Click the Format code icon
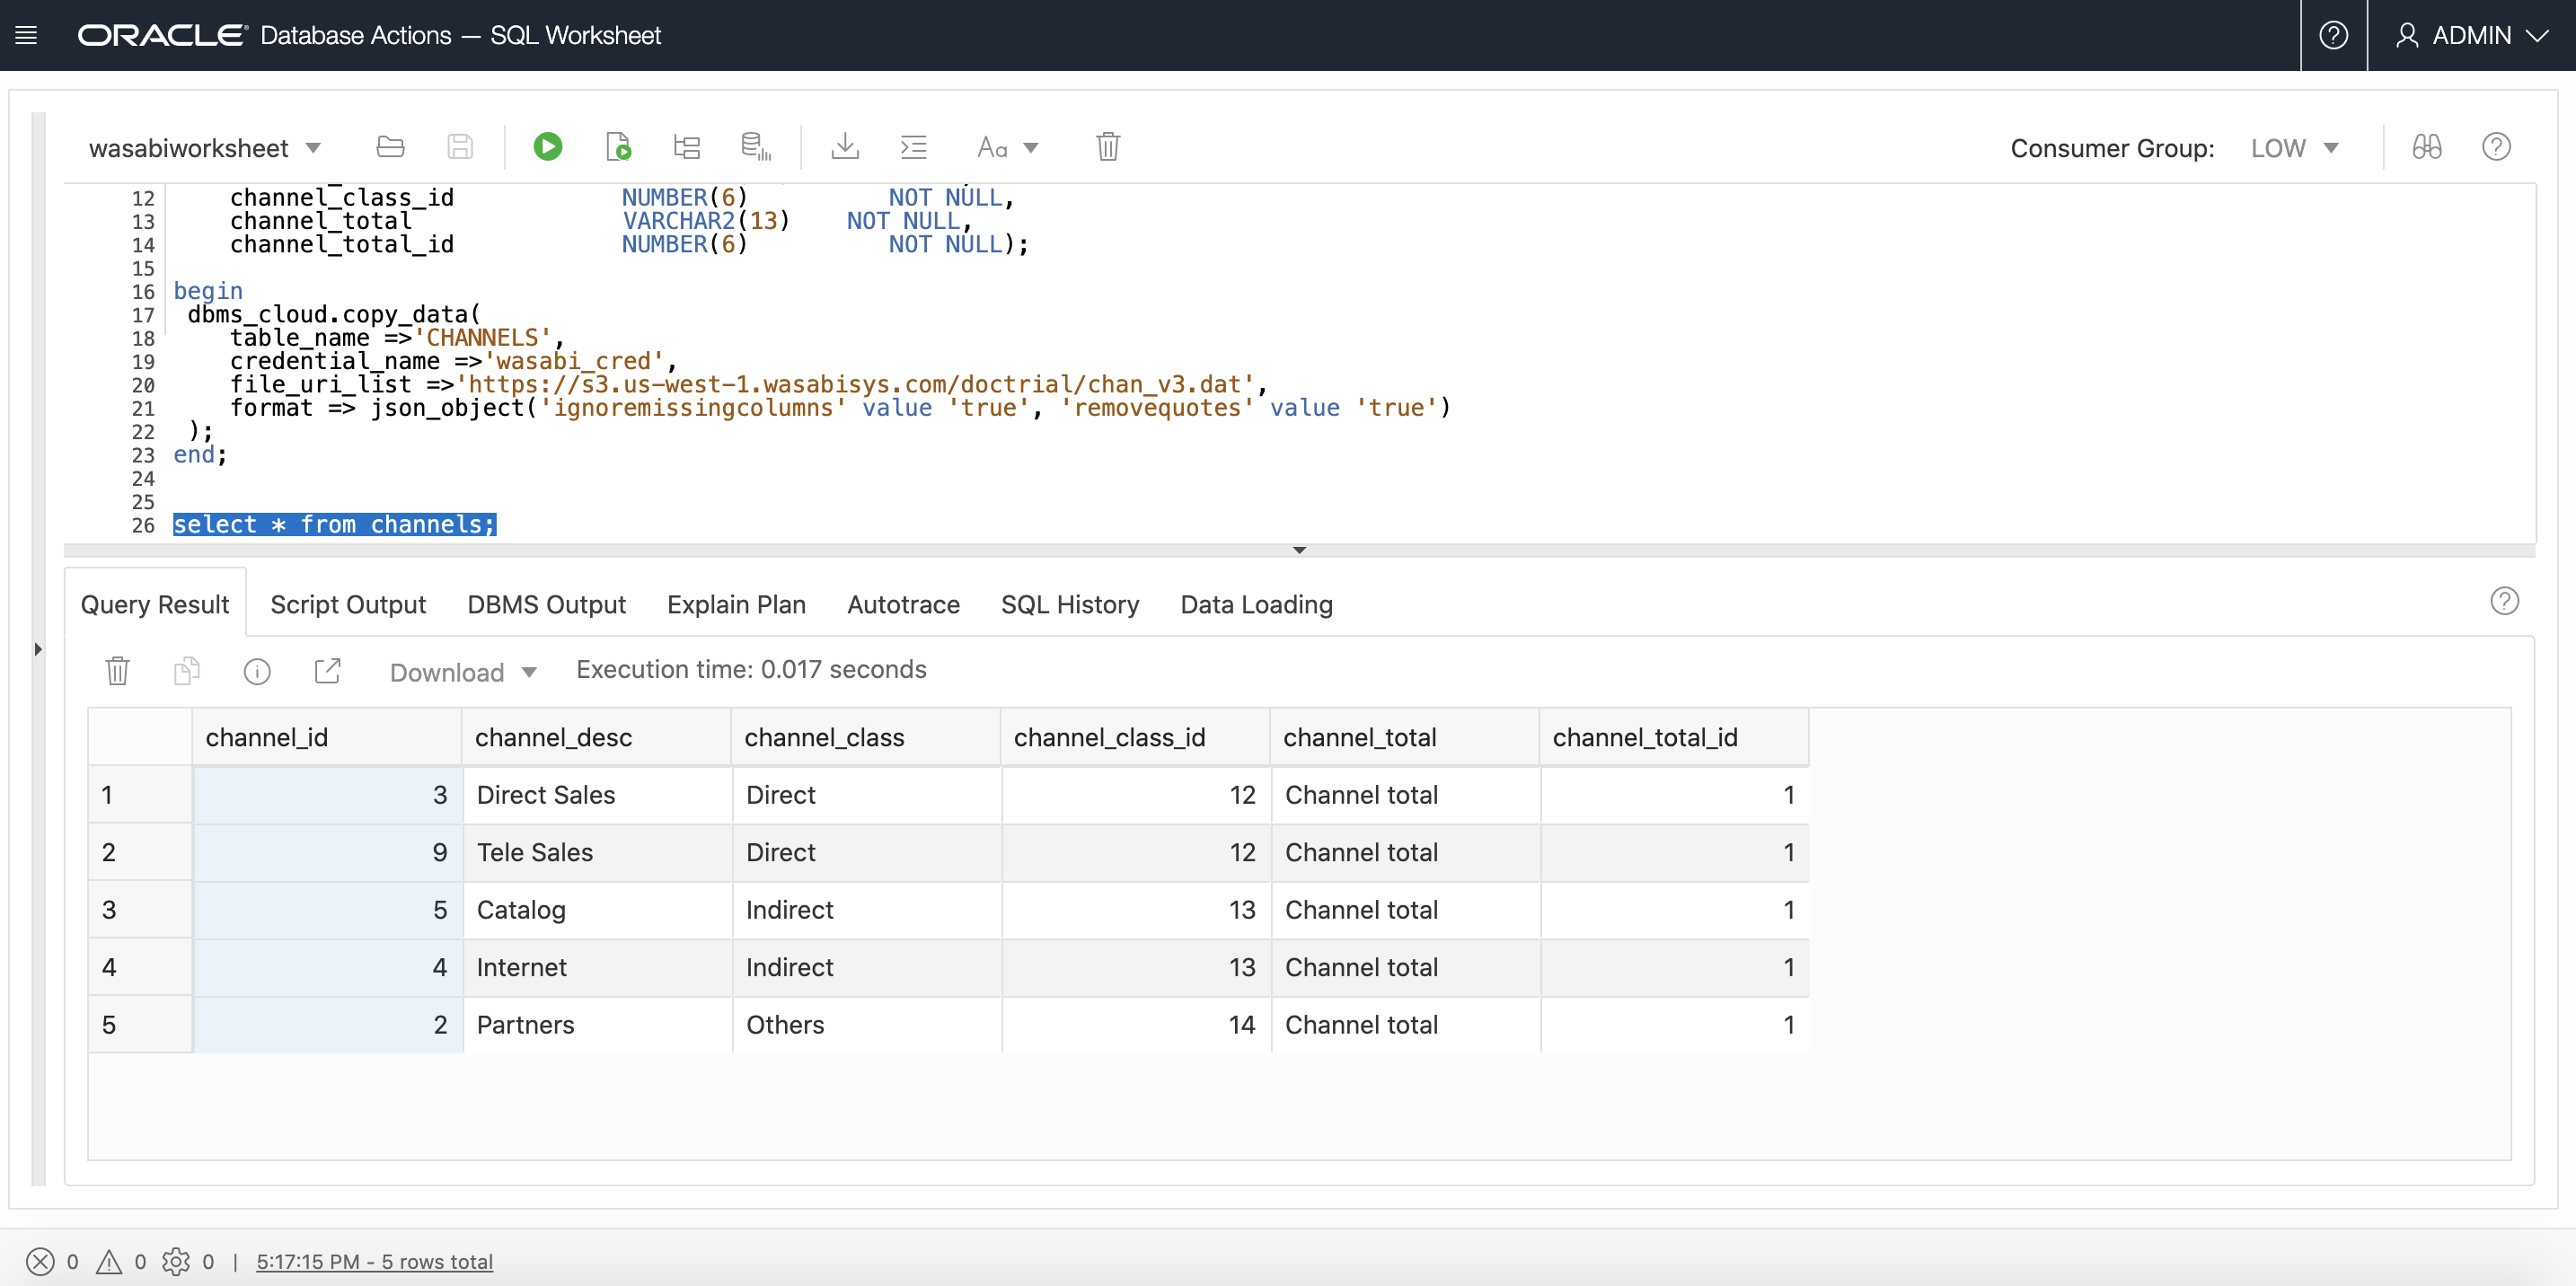This screenshot has height=1286, width=2576. tap(913, 147)
